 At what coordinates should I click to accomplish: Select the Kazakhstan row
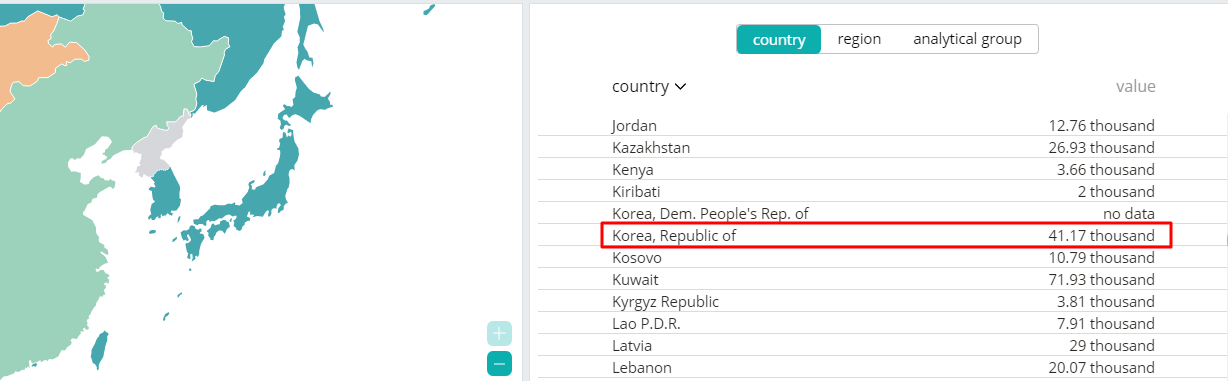point(883,147)
